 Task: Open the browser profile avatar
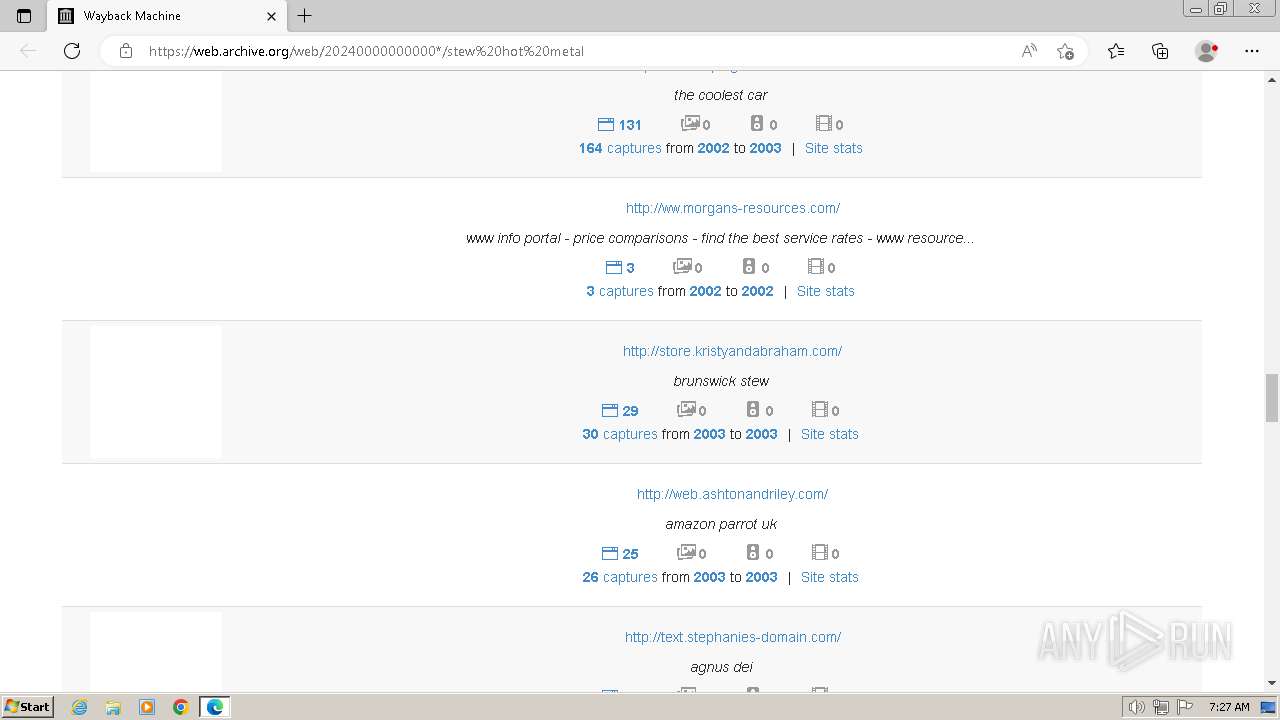pos(1206,51)
